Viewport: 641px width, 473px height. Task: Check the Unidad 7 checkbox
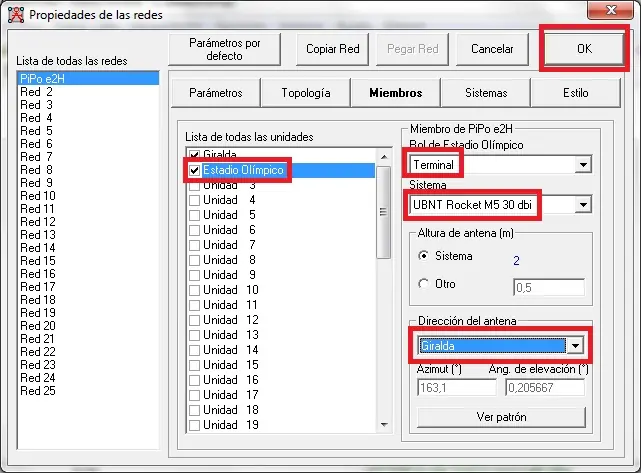pyautogui.click(x=195, y=245)
